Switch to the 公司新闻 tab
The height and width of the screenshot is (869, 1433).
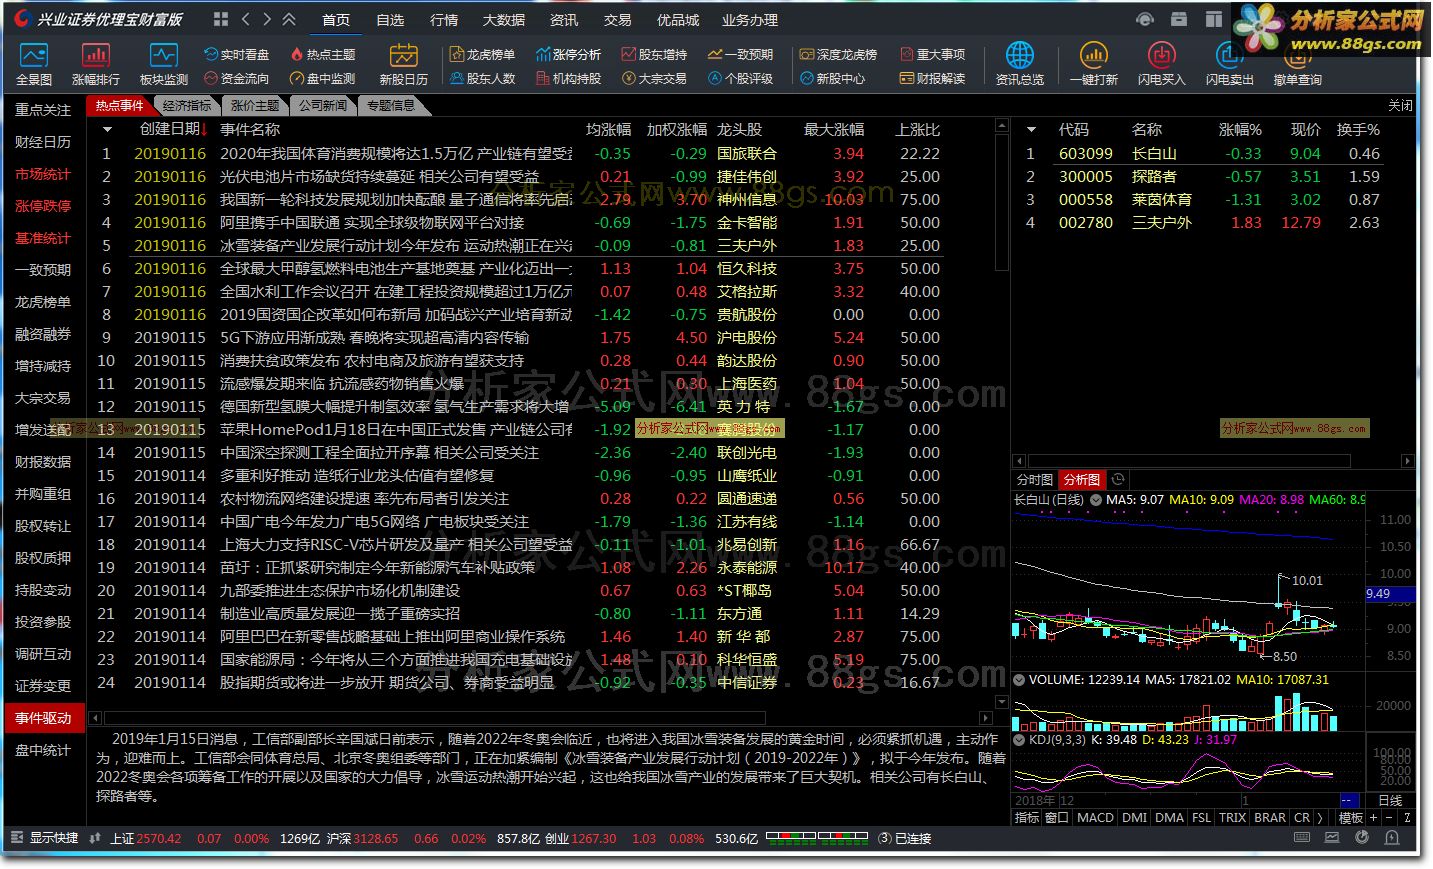(x=323, y=105)
